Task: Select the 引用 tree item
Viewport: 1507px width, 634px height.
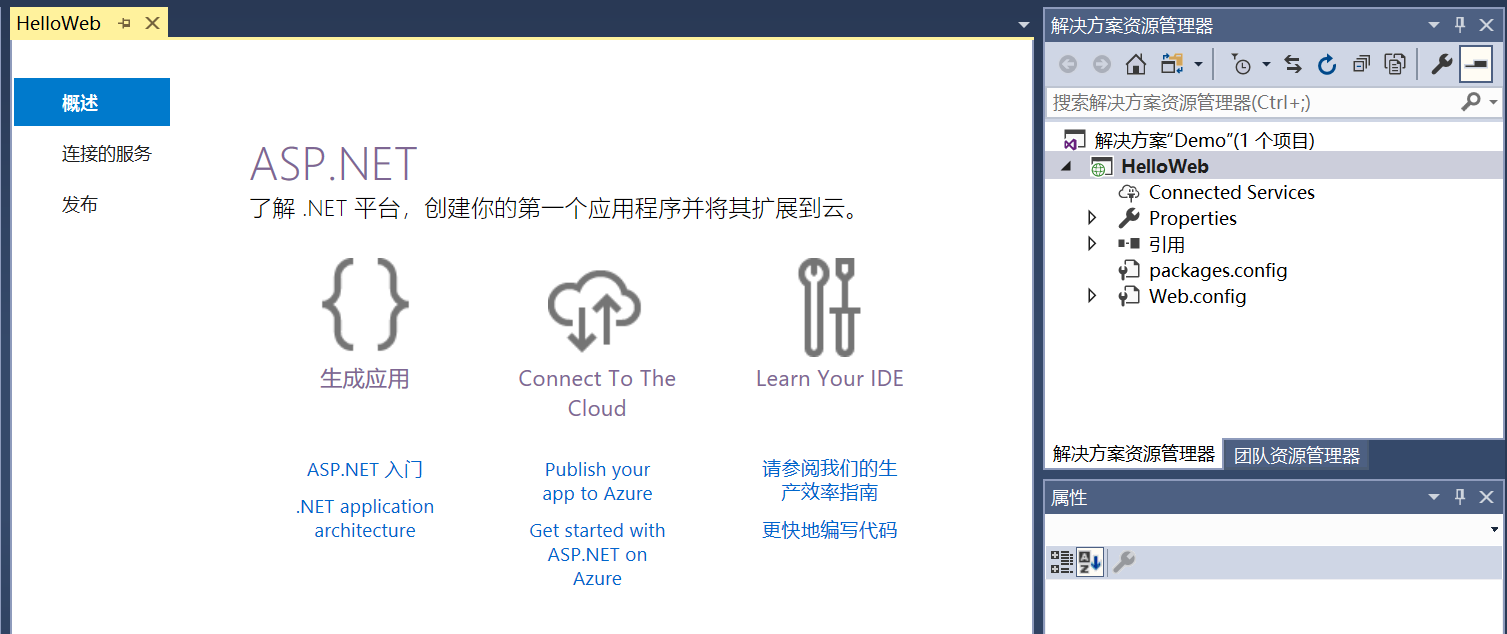Action: tap(1167, 244)
